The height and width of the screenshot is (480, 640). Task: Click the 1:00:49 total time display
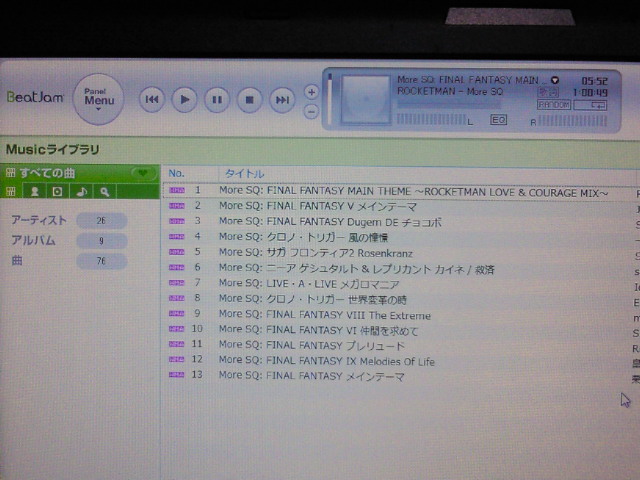click(x=591, y=93)
